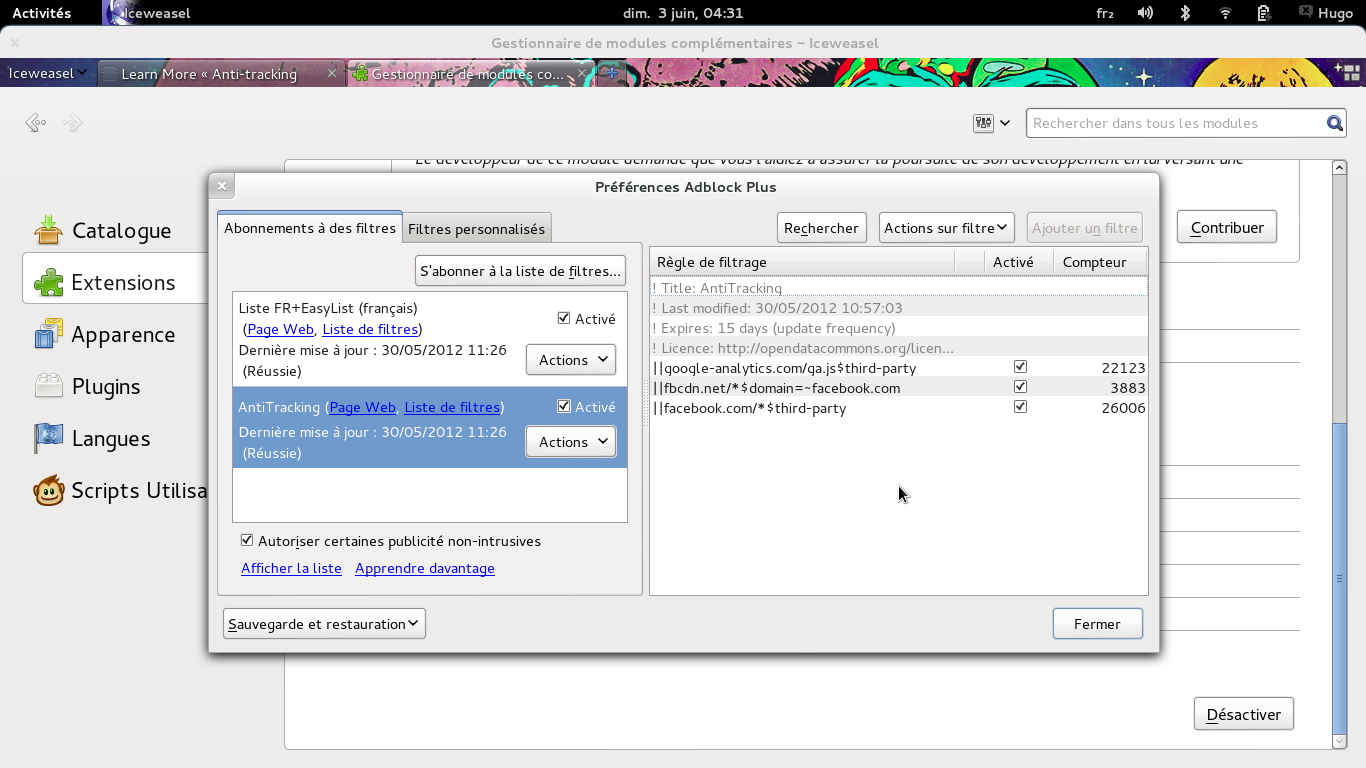Disable the google-analytics.com/ga.js filter checkbox
This screenshot has height=768, width=1366.
click(x=1020, y=367)
